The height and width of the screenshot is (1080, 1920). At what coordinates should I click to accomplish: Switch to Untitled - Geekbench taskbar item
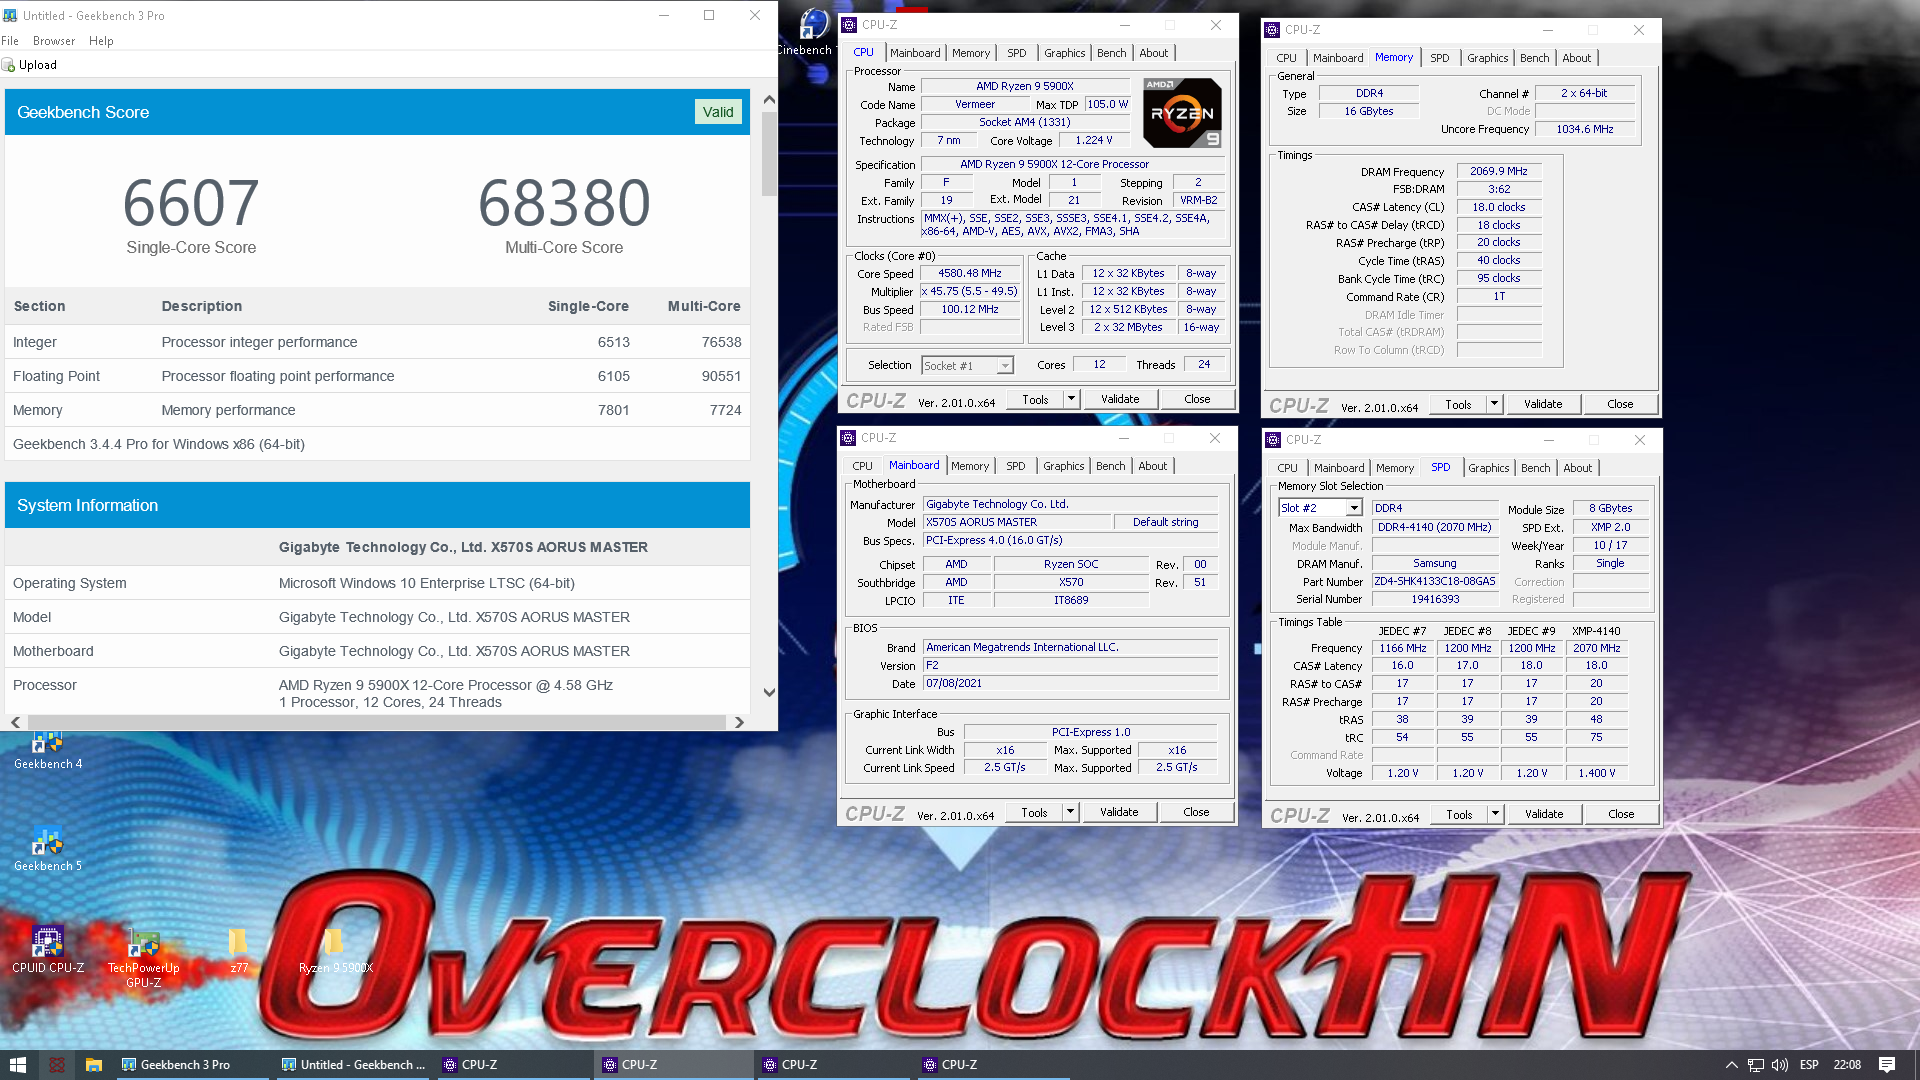(x=353, y=1065)
